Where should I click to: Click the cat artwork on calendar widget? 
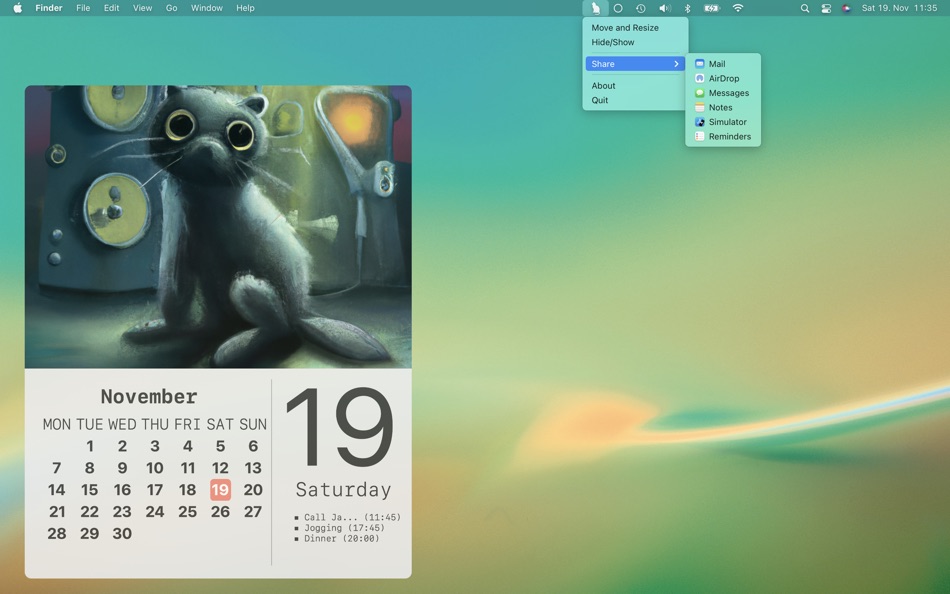point(218,227)
